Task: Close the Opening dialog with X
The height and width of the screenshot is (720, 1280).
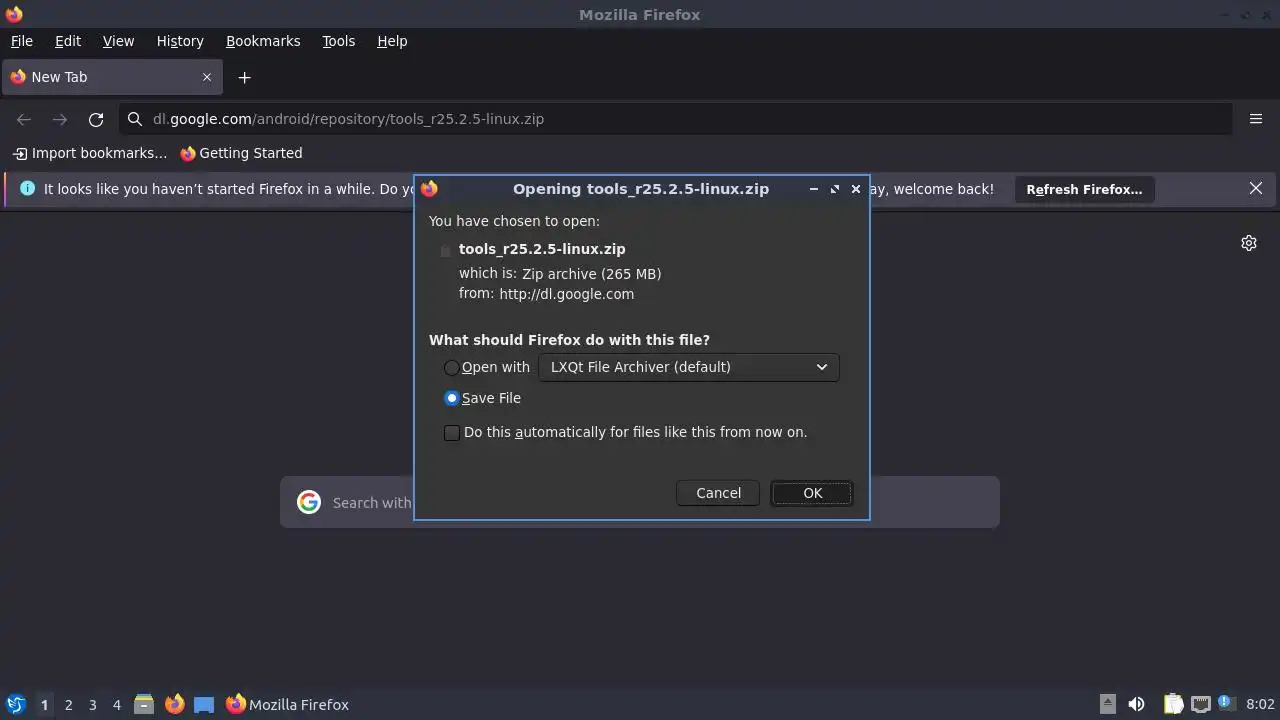Action: (x=856, y=189)
